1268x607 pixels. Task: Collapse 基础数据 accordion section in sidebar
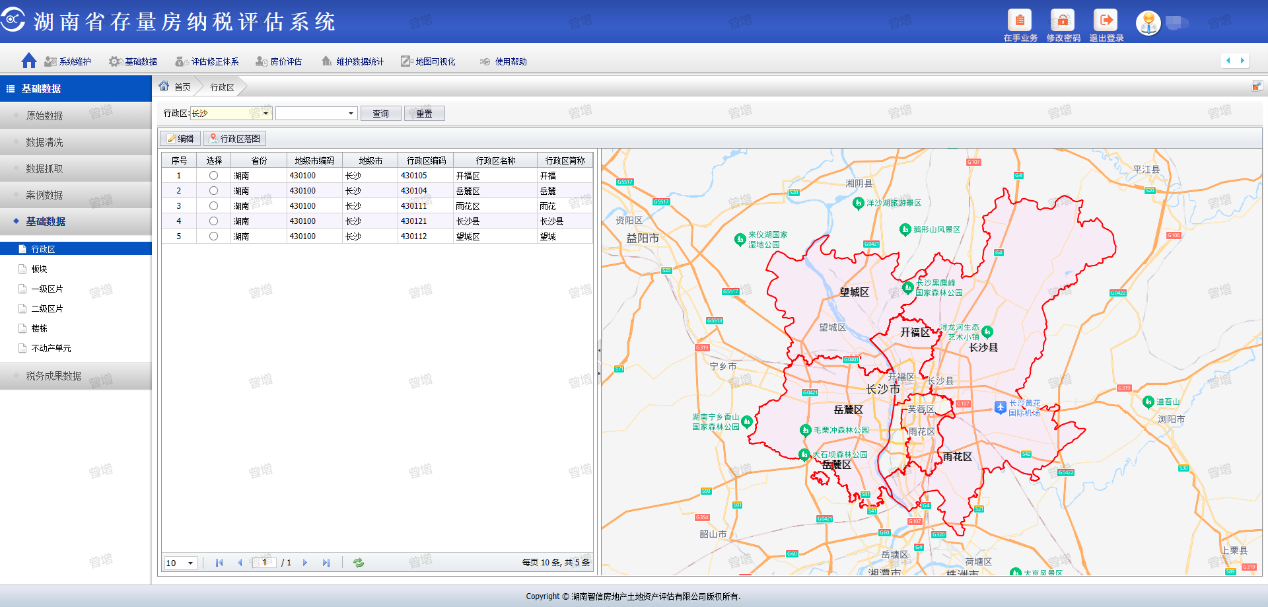click(76, 221)
